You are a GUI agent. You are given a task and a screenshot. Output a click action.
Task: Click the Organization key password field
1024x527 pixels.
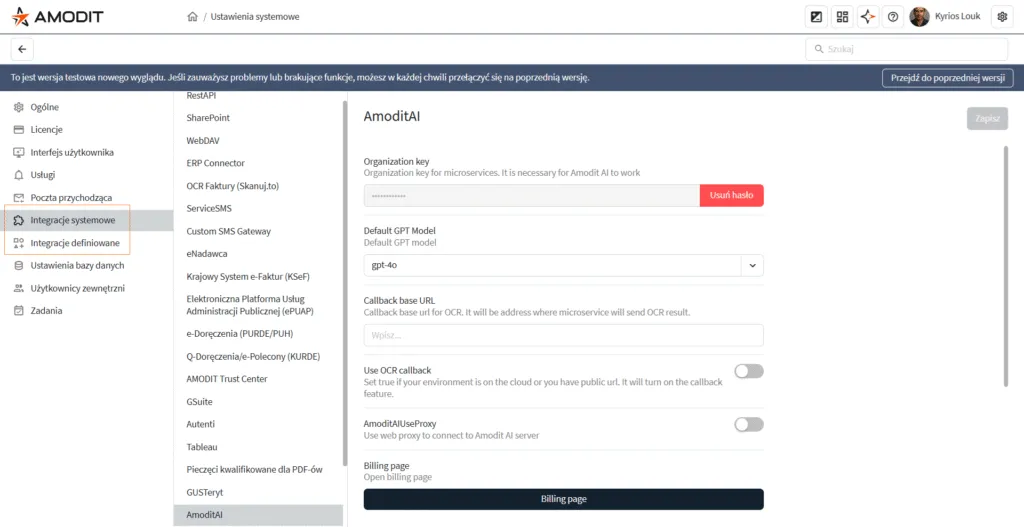coord(532,195)
